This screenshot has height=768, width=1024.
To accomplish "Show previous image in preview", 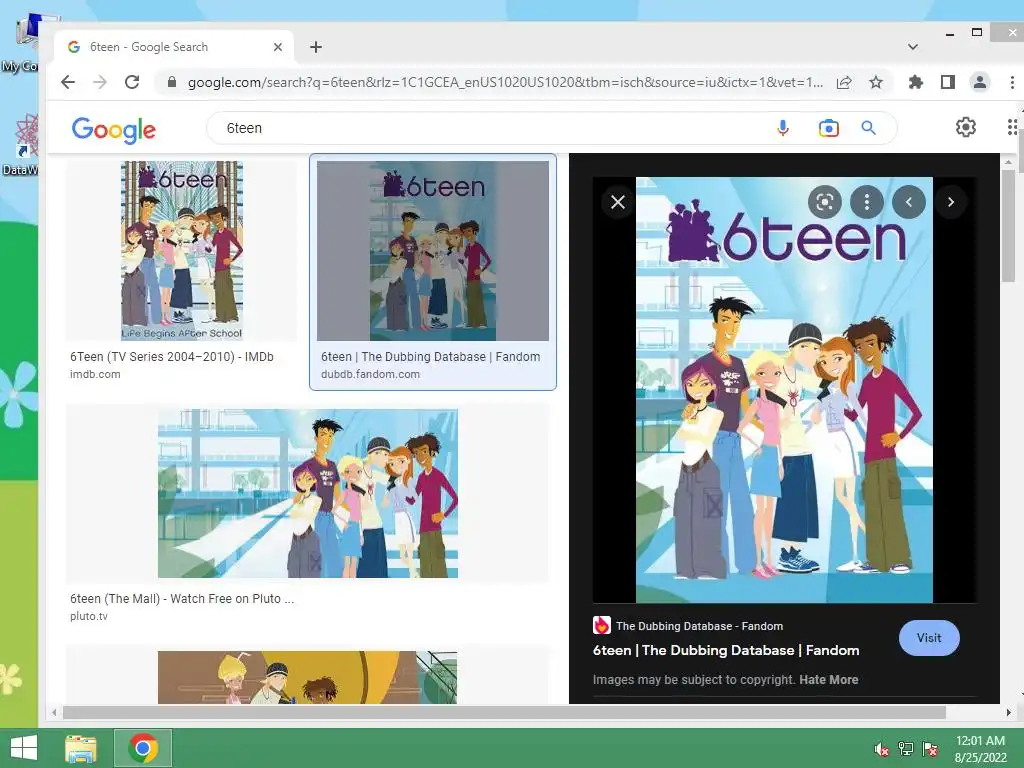I will (909, 202).
